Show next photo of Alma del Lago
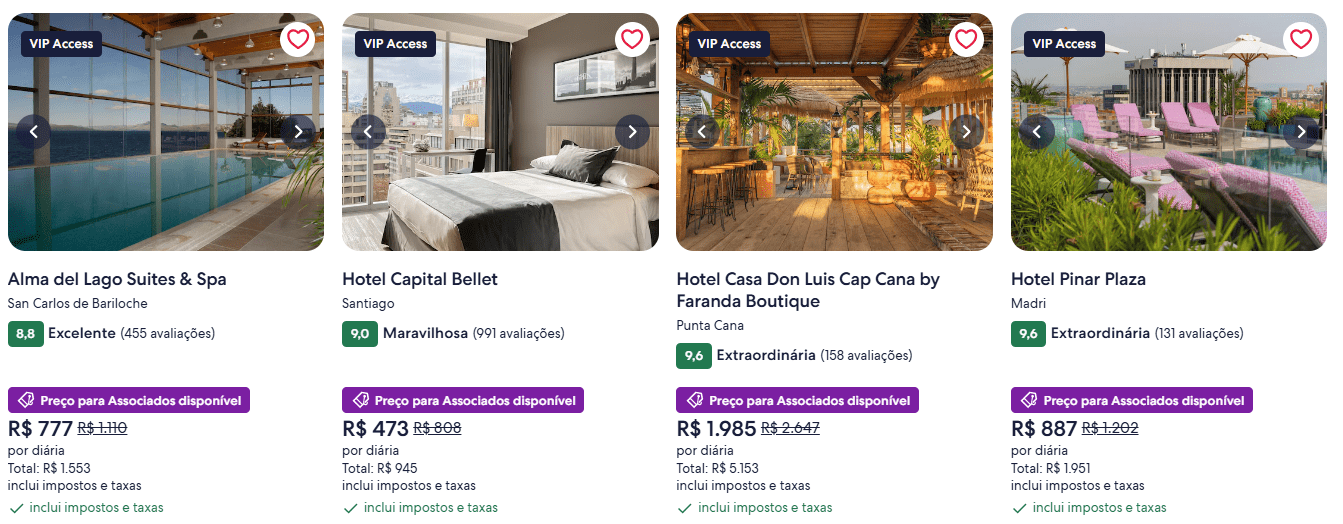This screenshot has height=524, width=1343. [x=298, y=131]
